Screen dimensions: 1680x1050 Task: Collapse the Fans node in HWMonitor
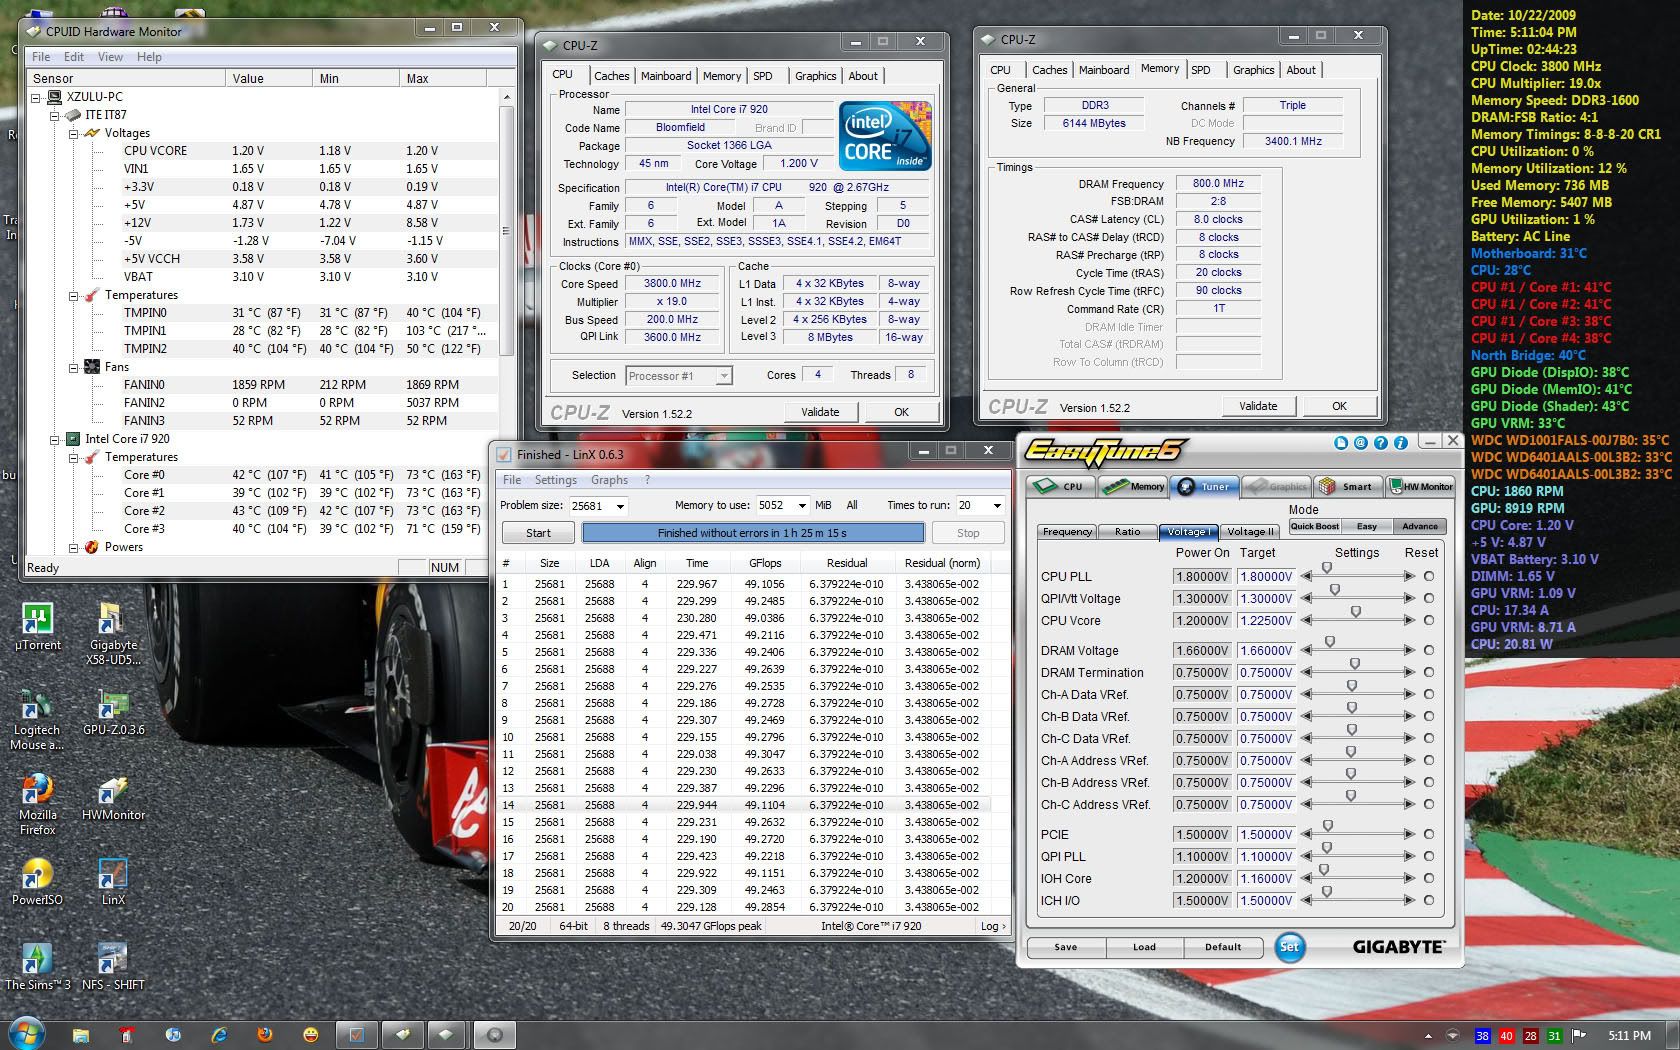pos(73,367)
